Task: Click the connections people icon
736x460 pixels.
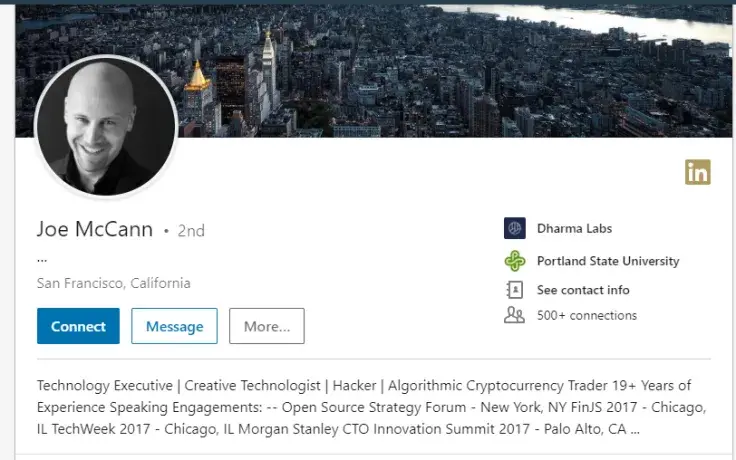Action: [x=515, y=315]
